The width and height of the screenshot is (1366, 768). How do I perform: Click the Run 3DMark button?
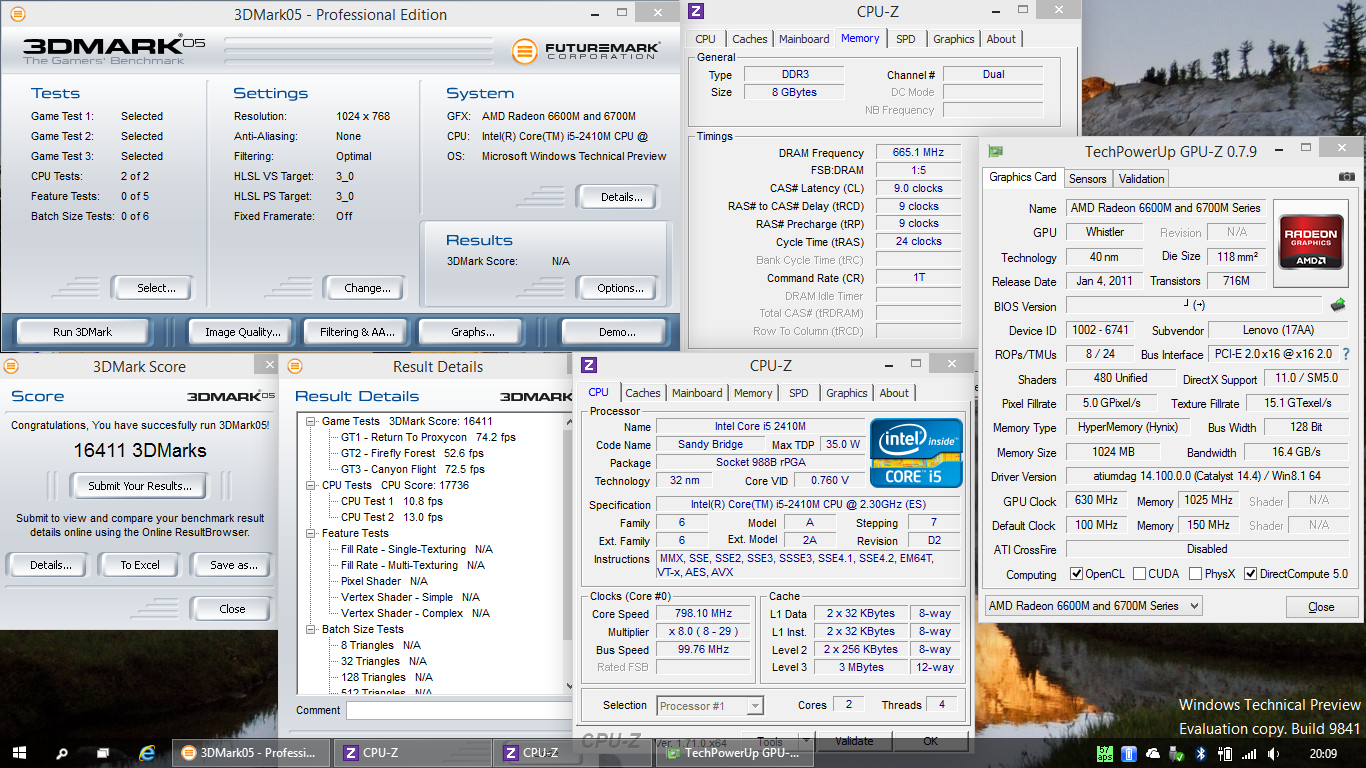coord(83,332)
